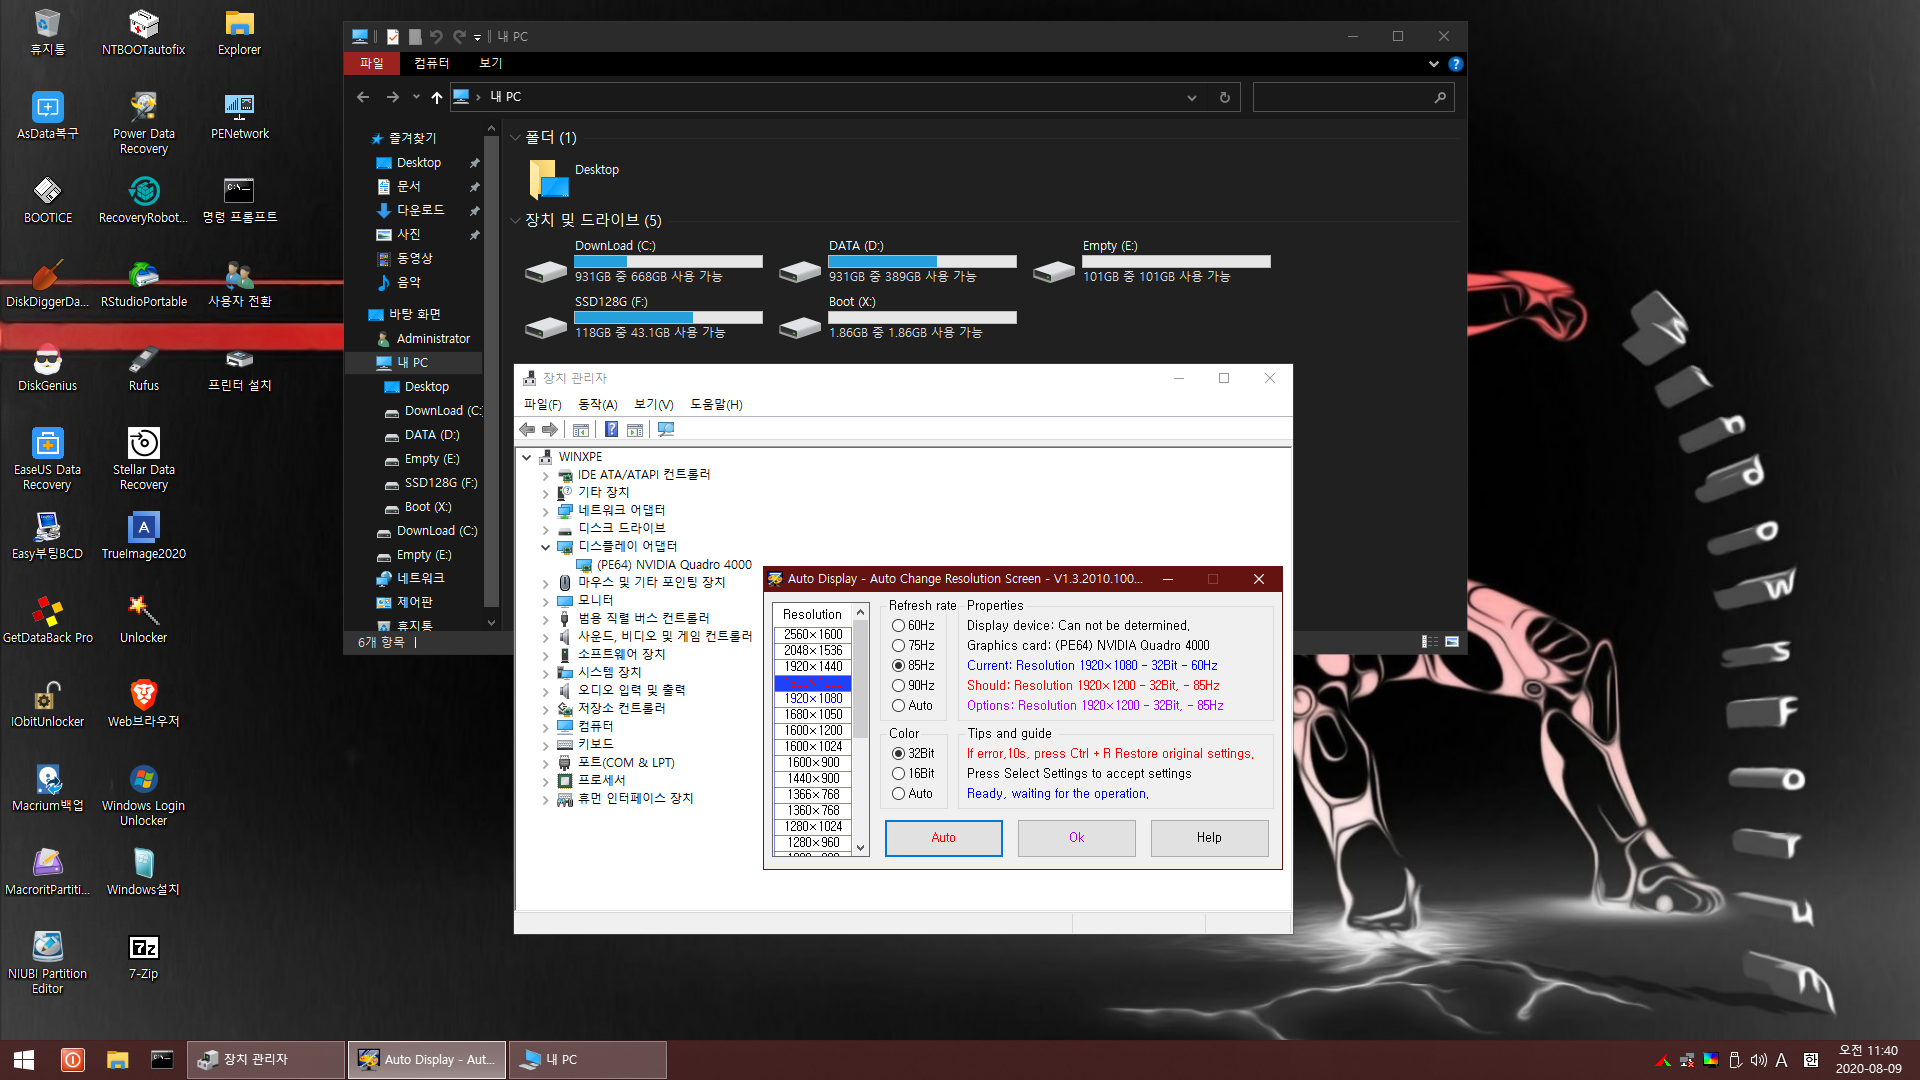Open the 파일 tab in Explorer ribbon
The height and width of the screenshot is (1080, 1920).
(371, 63)
